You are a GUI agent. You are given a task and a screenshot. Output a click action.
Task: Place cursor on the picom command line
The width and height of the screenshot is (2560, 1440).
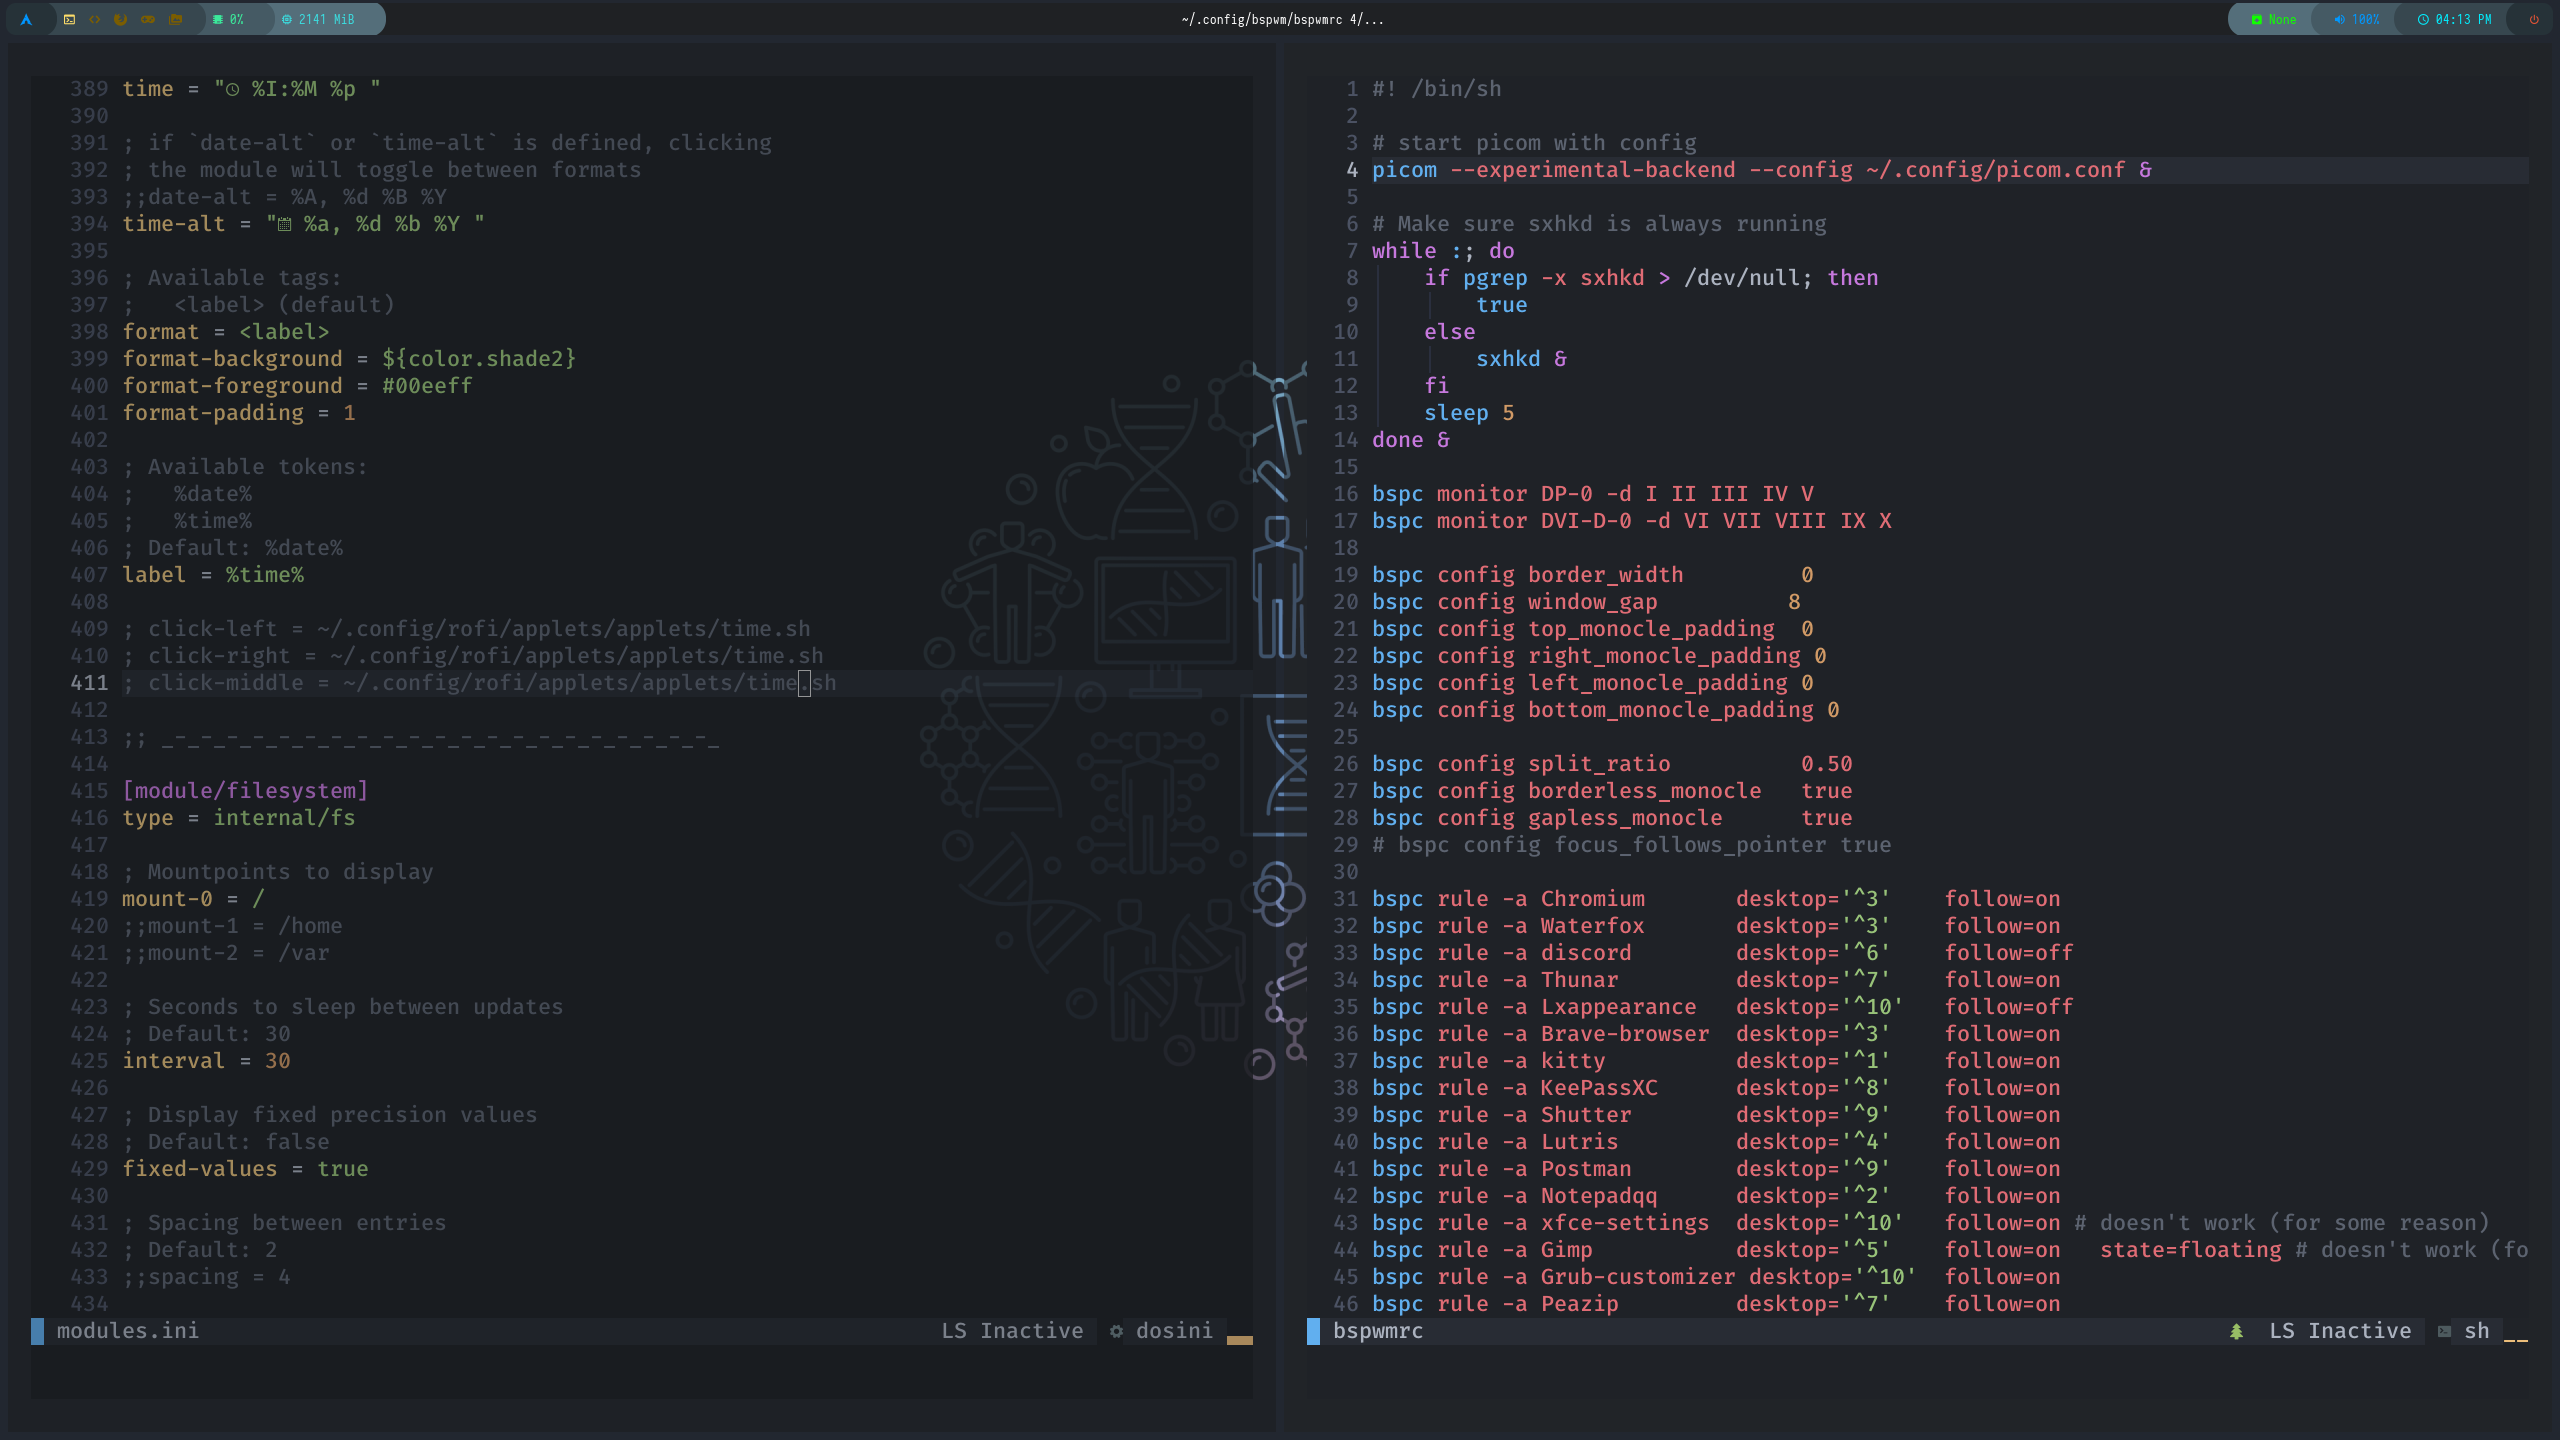point(1760,170)
